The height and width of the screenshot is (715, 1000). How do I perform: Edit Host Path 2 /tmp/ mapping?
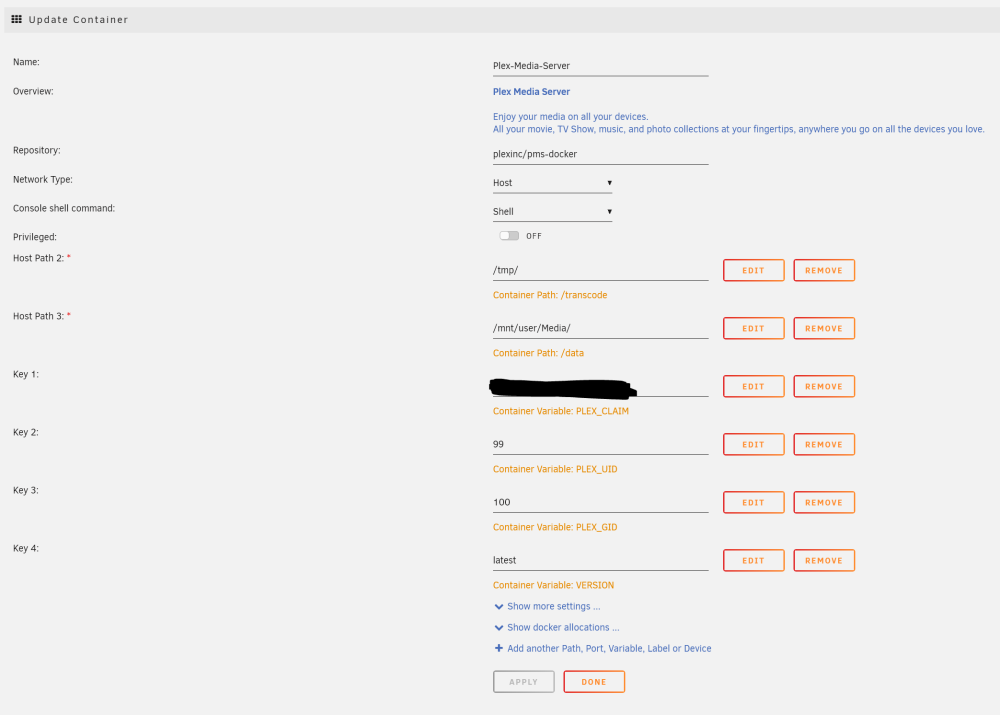tap(753, 270)
